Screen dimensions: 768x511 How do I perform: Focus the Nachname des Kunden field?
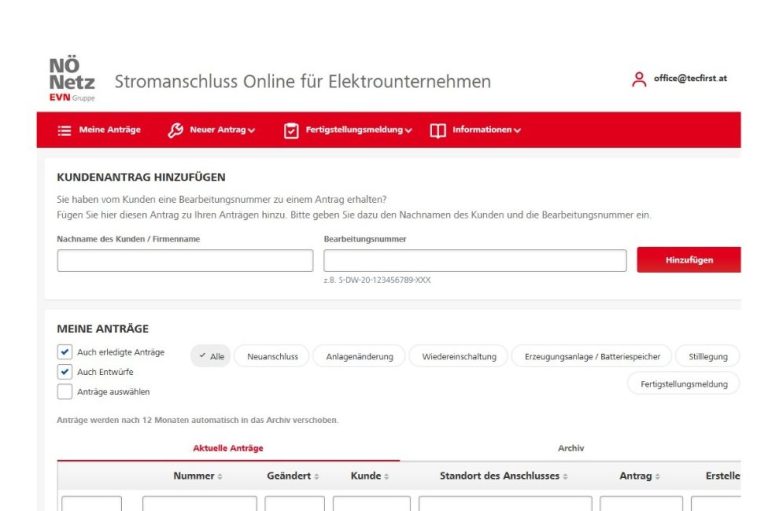tap(185, 261)
